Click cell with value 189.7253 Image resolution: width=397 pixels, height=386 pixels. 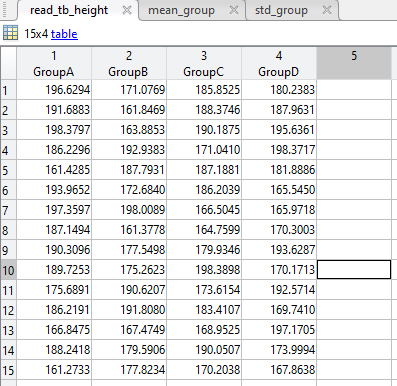tap(54, 270)
